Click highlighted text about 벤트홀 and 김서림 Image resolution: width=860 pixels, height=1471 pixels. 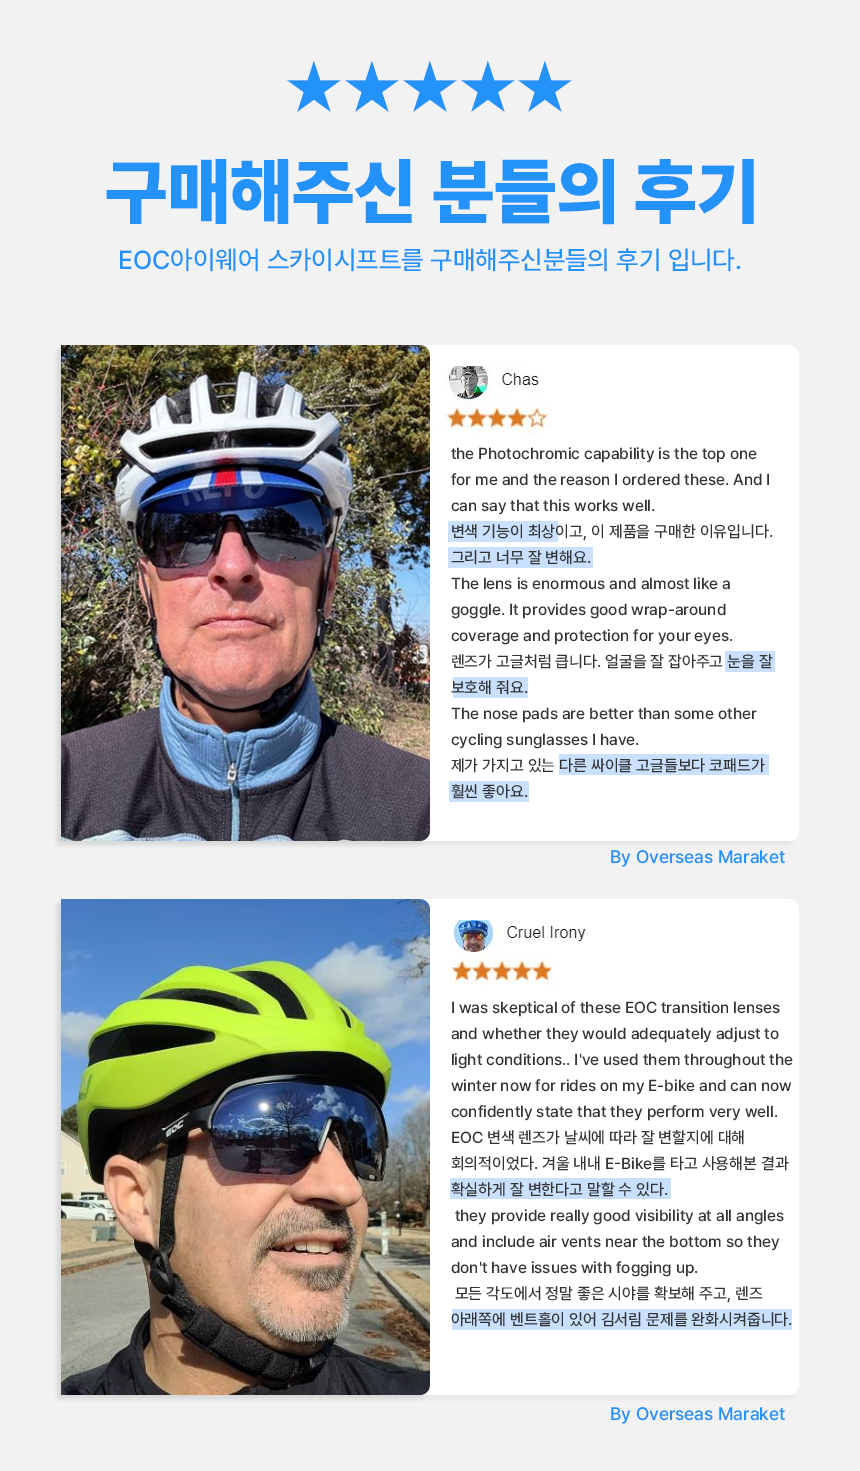pyautogui.click(x=621, y=1319)
